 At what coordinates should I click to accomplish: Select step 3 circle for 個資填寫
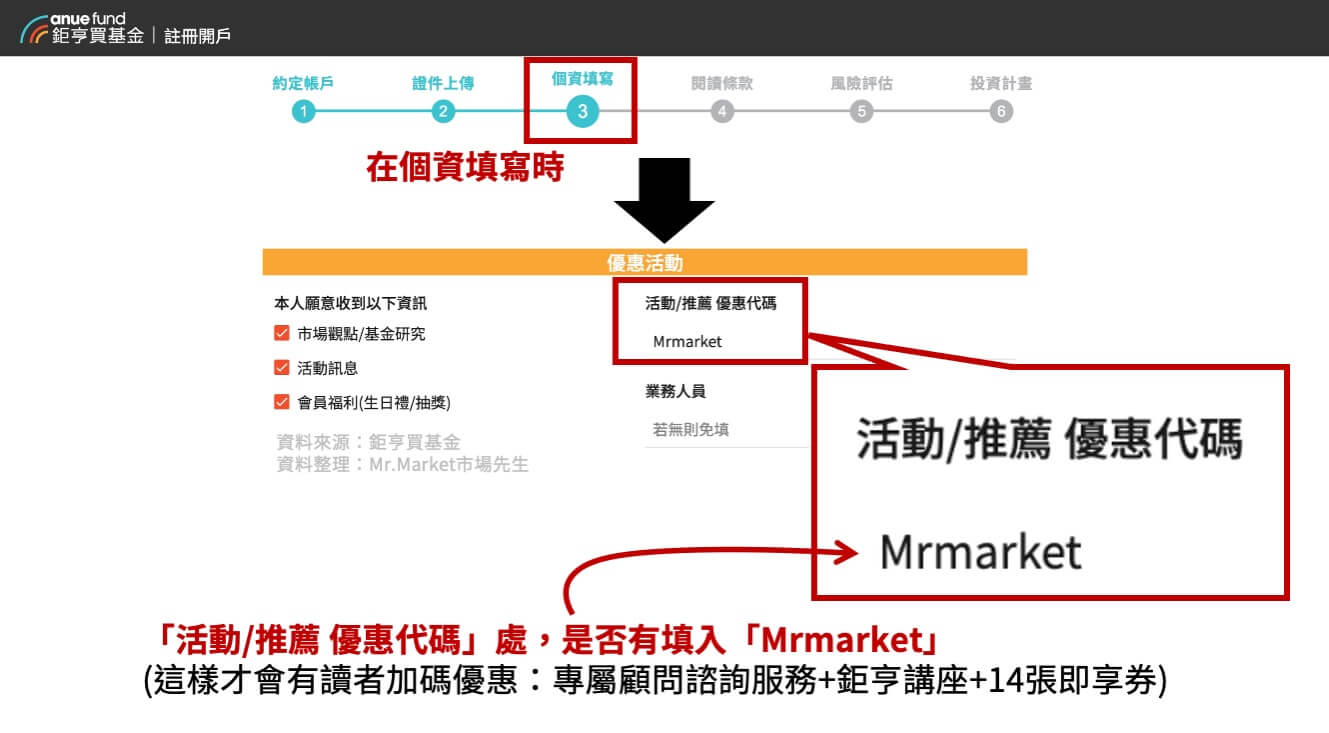pos(582,112)
